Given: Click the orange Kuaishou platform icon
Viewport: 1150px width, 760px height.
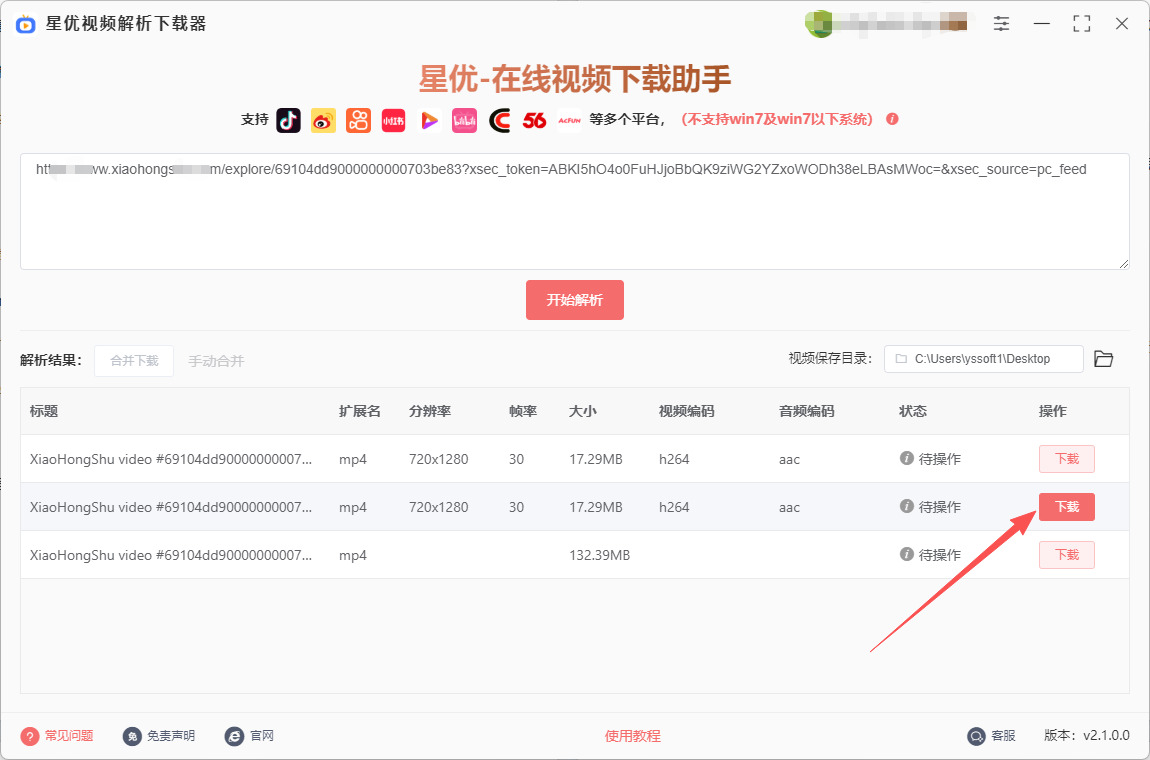Looking at the screenshot, I should point(359,120).
